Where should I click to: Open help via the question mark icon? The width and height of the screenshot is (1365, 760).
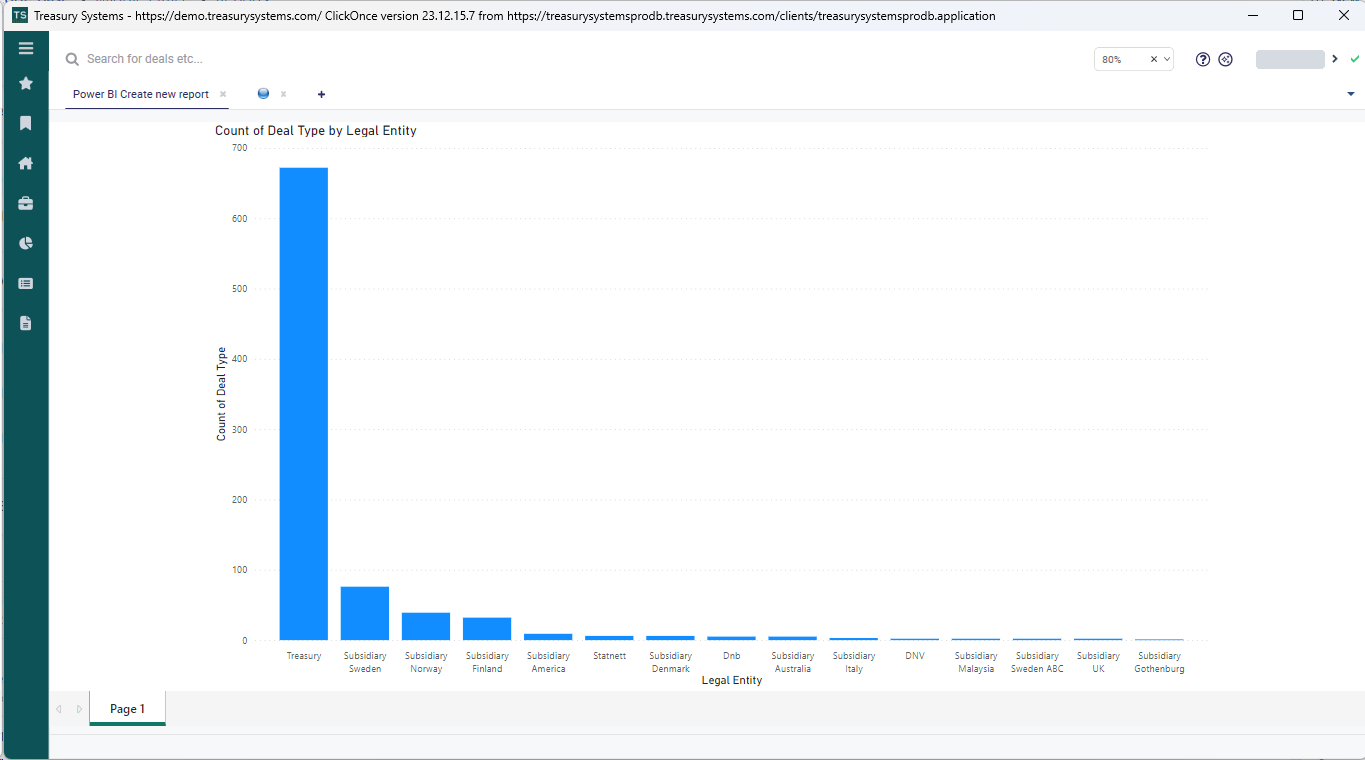pyautogui.click(x=1203, y=59)
